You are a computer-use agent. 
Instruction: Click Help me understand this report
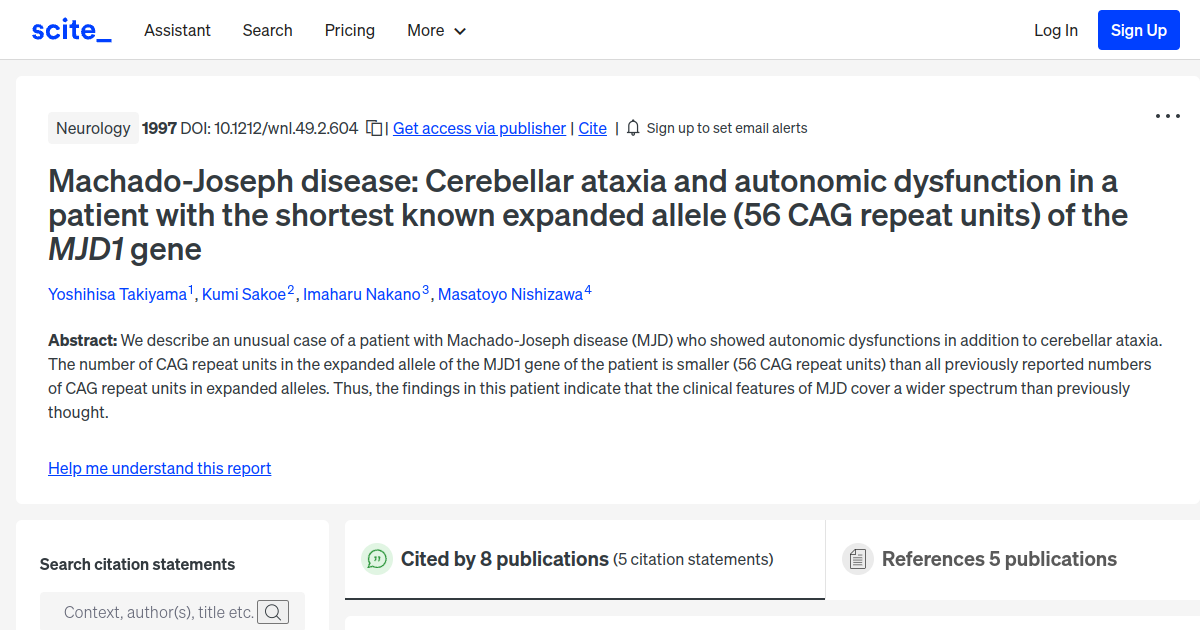pyautogui.click(x=160, y=468)
